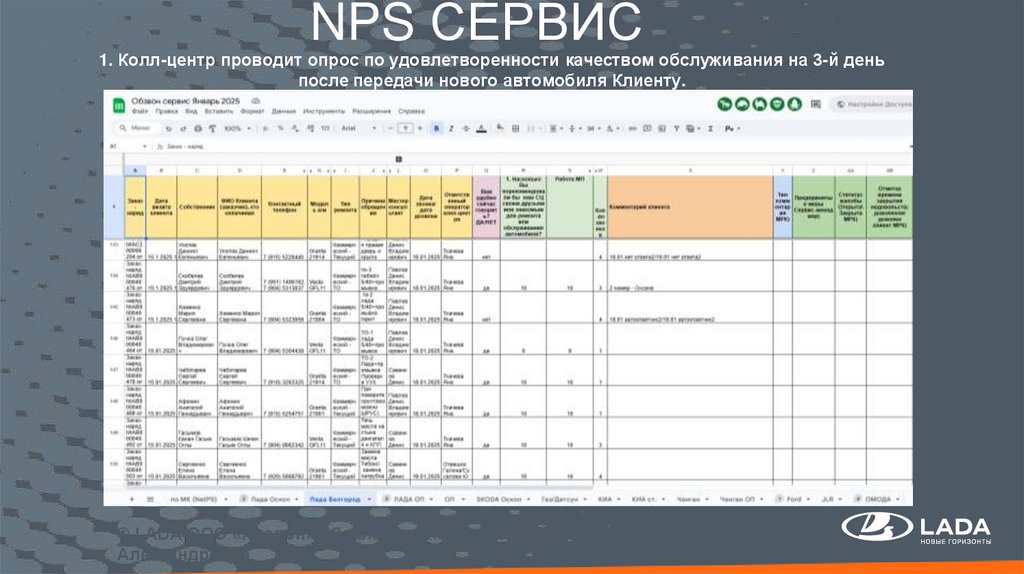Open the filter views dropdown
The width and height of the screenshot is (1024, 574).
click(693, 129)
